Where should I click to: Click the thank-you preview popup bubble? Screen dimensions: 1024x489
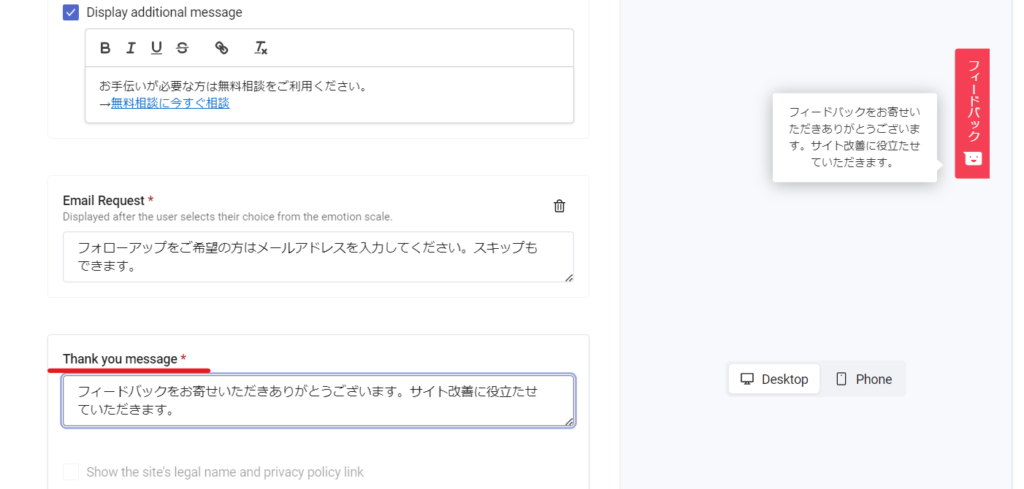pos(854,137)
